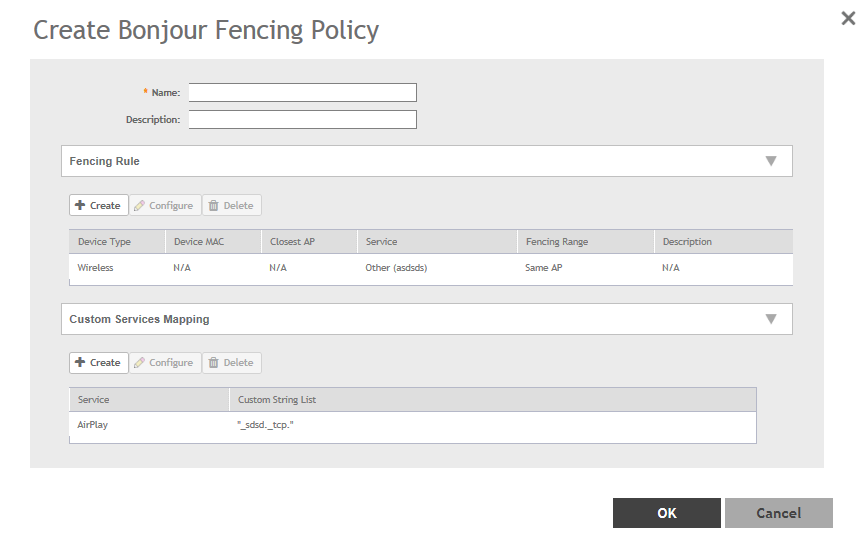The height and width of the screenshot is (548, 866).
Task: Click the Closest AP column header
Action: tap(292, 242)
